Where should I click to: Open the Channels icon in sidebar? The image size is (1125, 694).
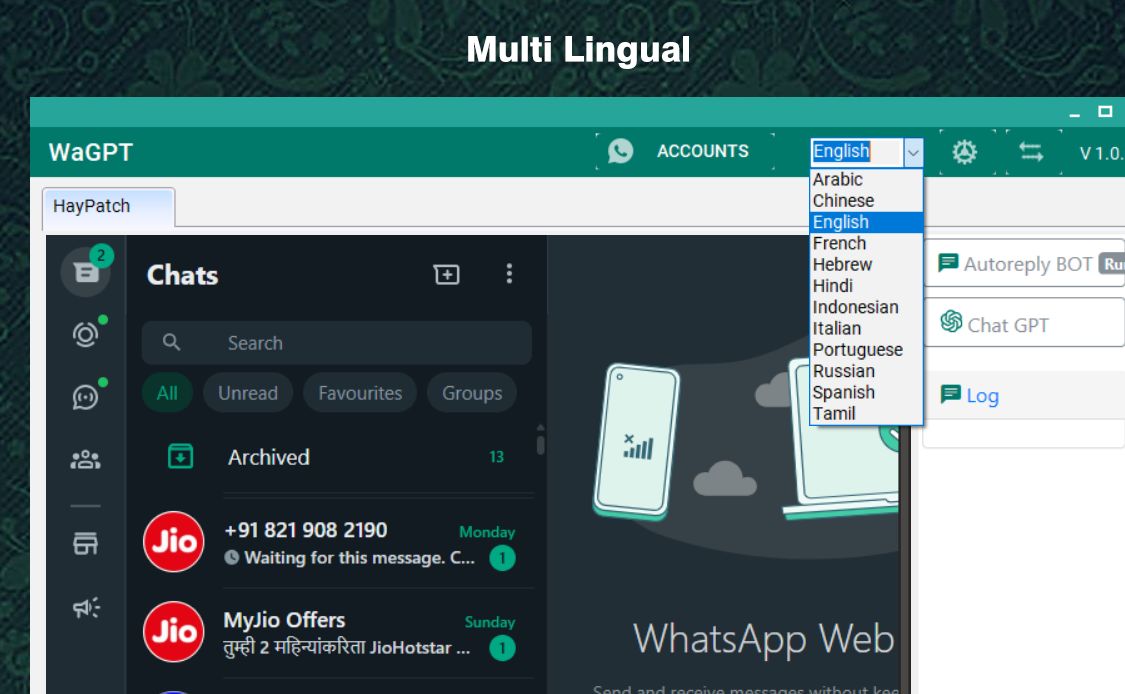click(85, 396)
